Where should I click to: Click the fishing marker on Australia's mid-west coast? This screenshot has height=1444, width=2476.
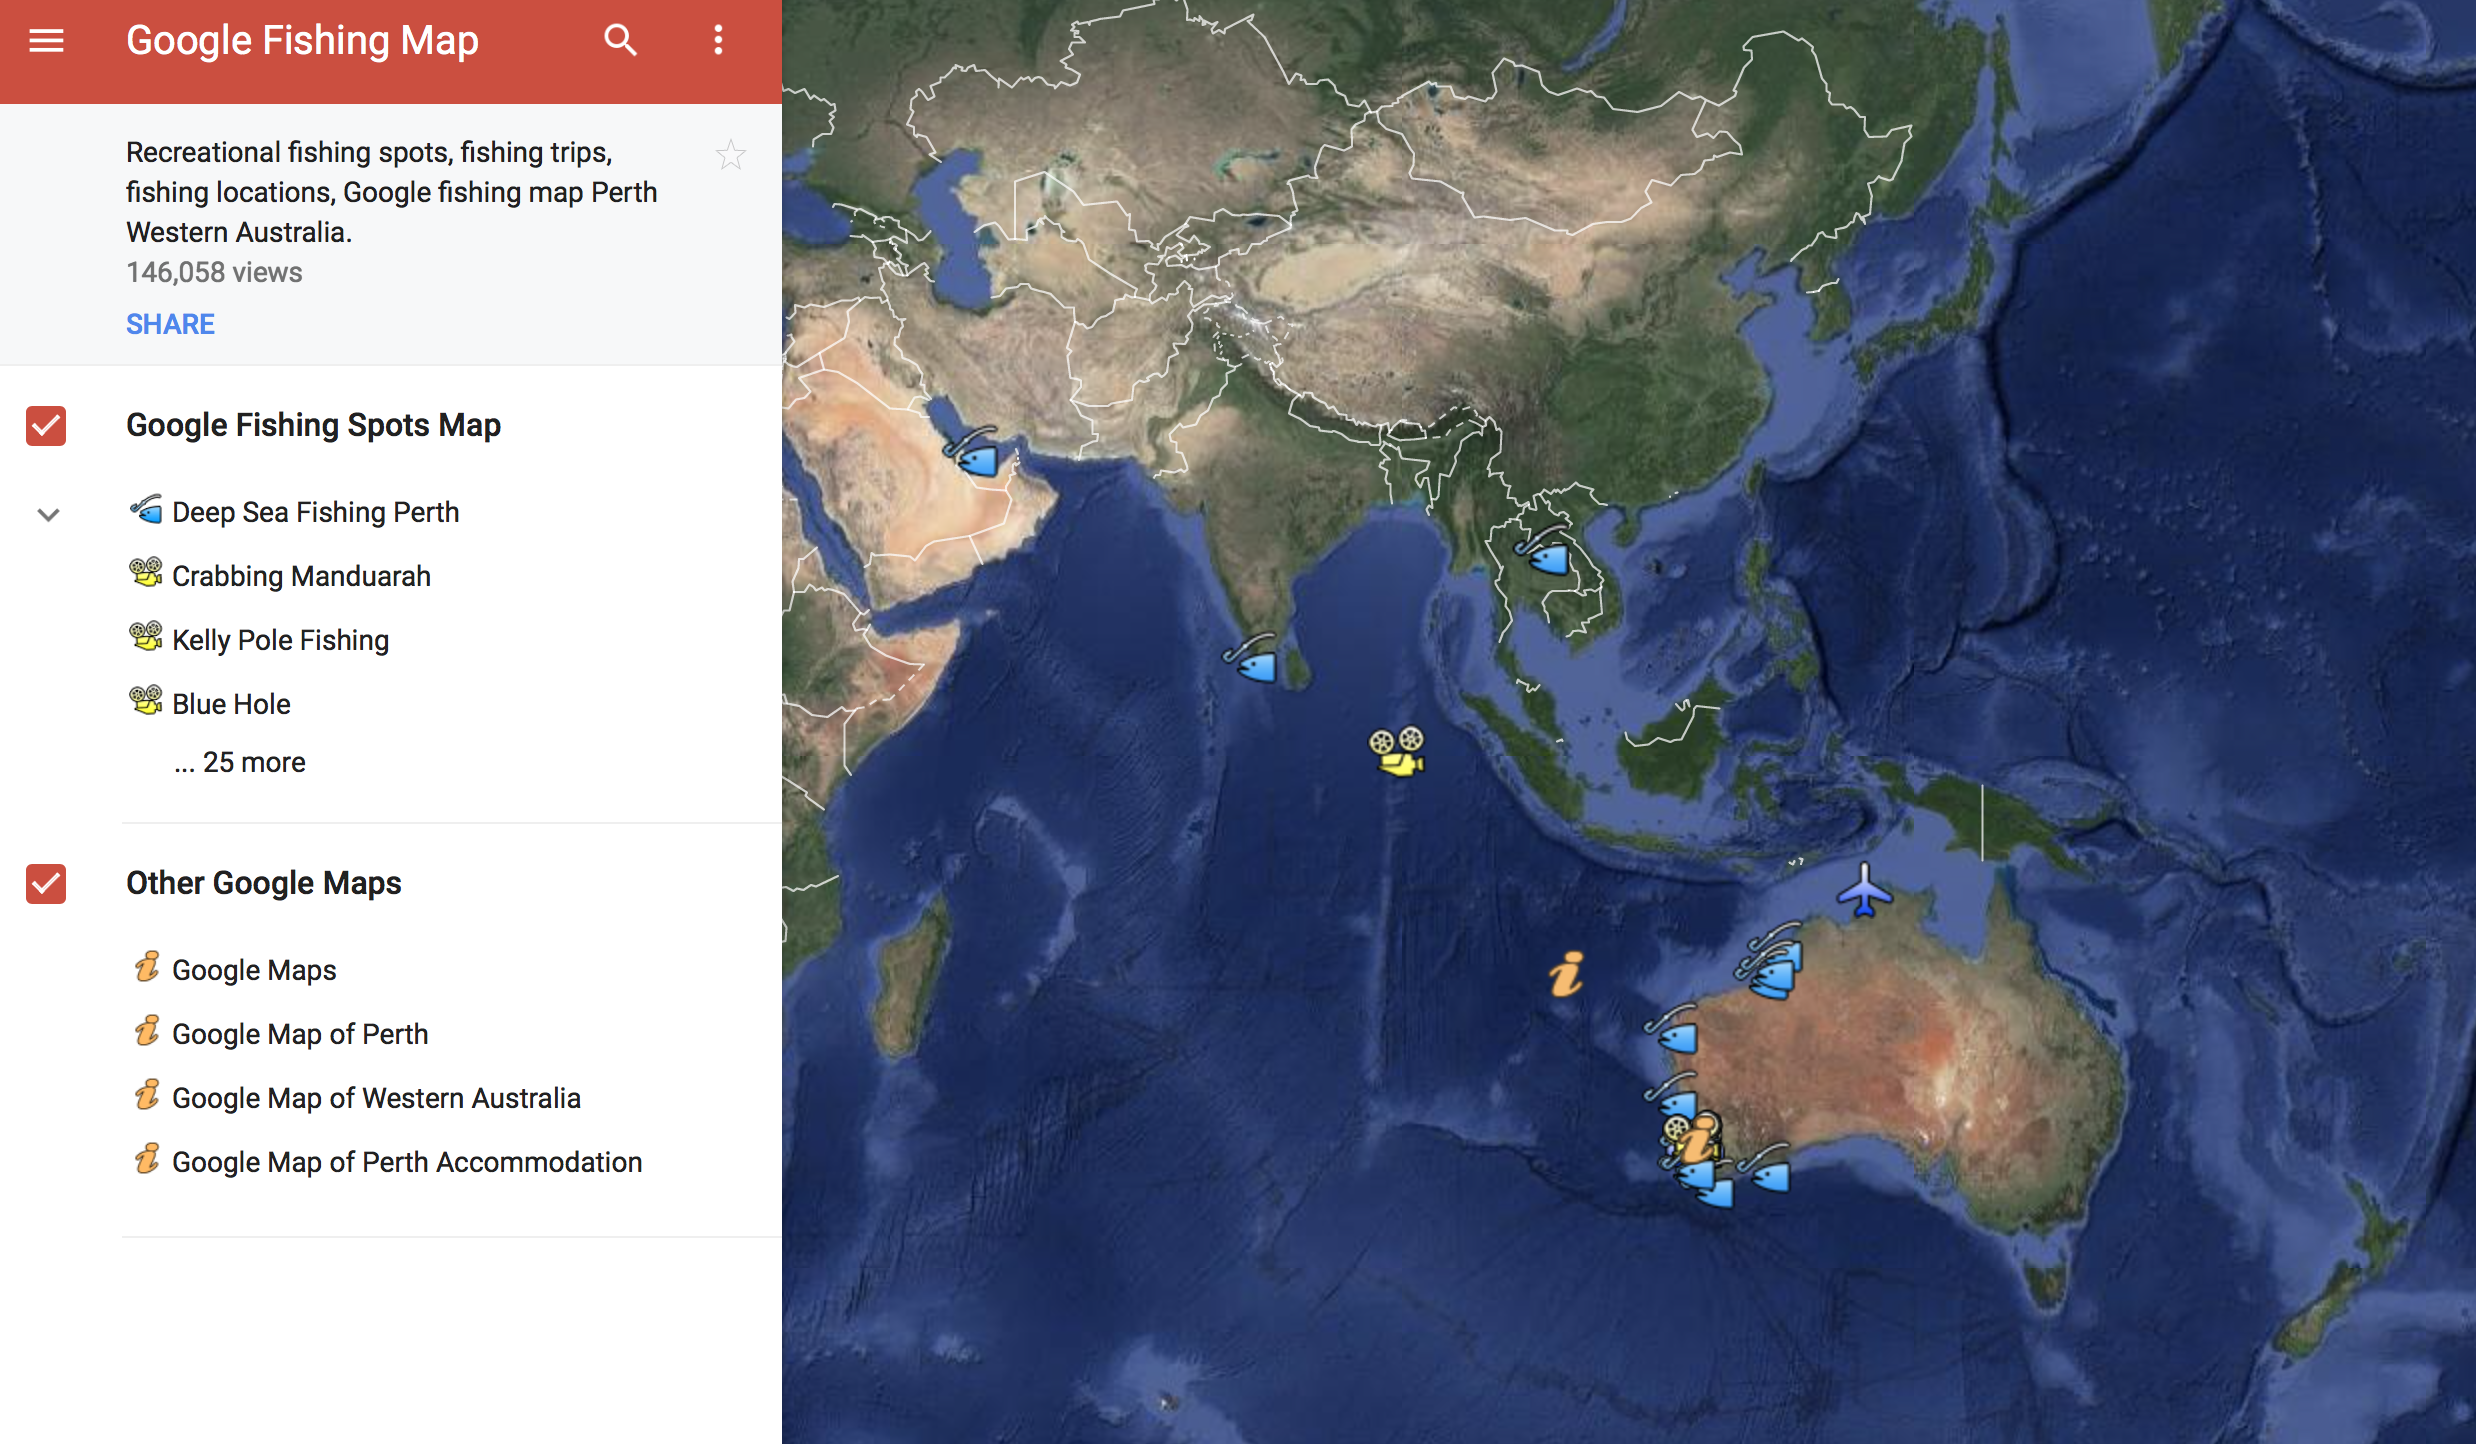pos(1672,1030)
